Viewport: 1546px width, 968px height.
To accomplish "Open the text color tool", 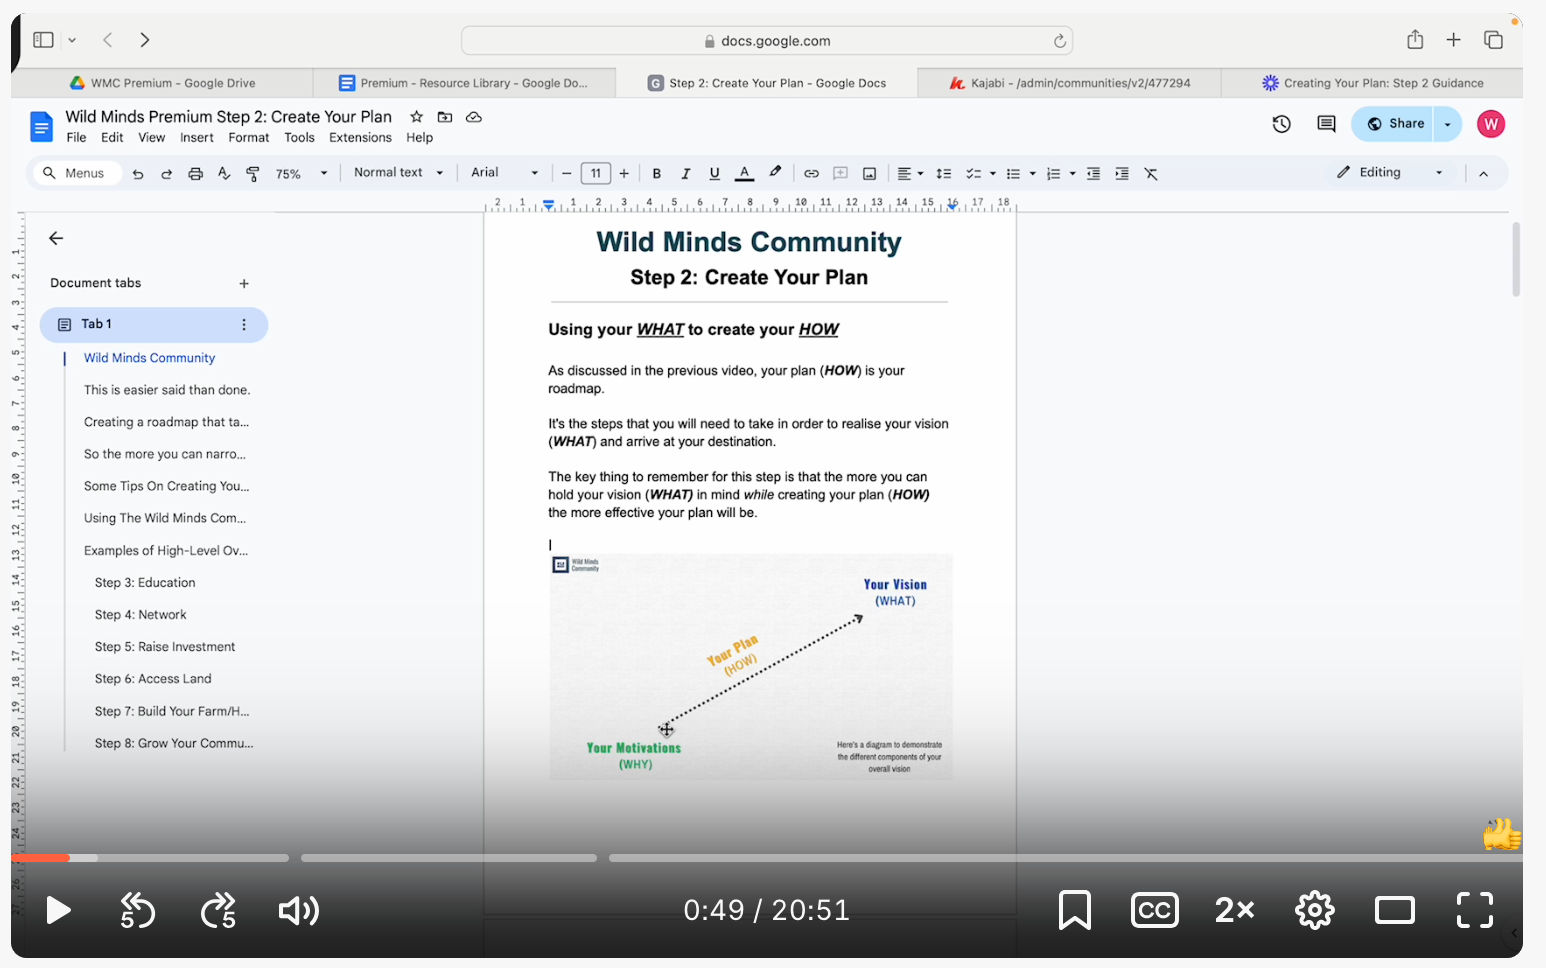I will 744,173.
